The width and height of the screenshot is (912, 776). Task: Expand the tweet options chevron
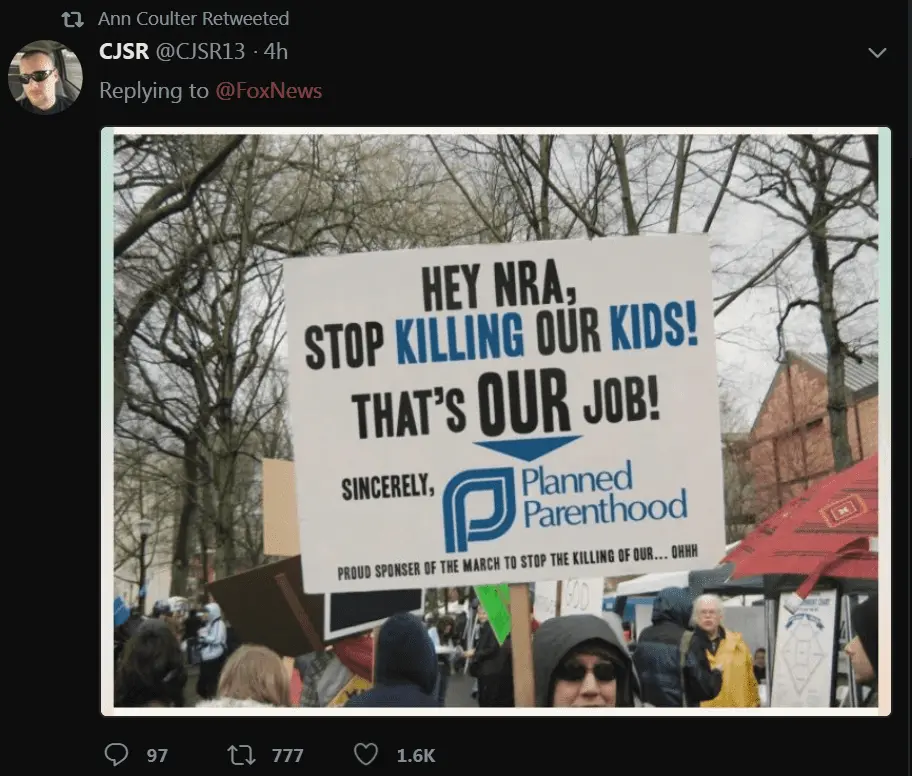point(877,52)
